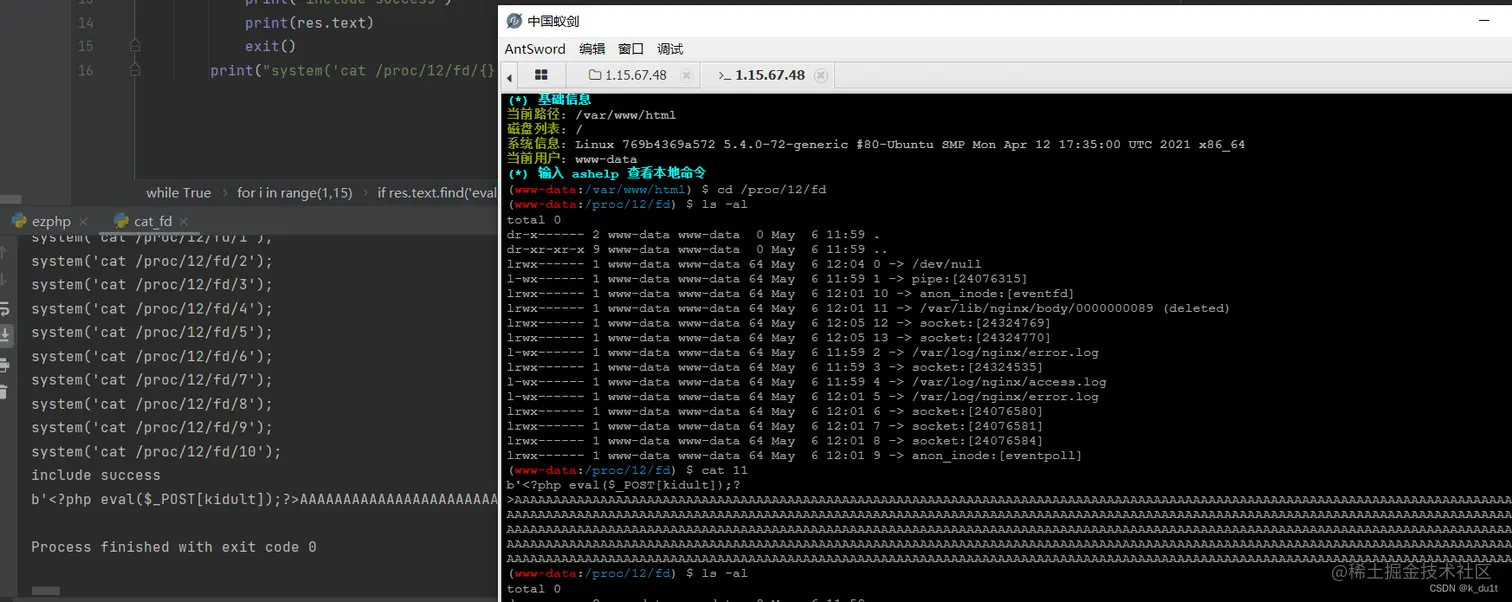The height and width of the screenshot is (602, 1512).
Task: Click listing row '9 -> anon_inode:[eventpoll]'
Action: click(794, 455)
